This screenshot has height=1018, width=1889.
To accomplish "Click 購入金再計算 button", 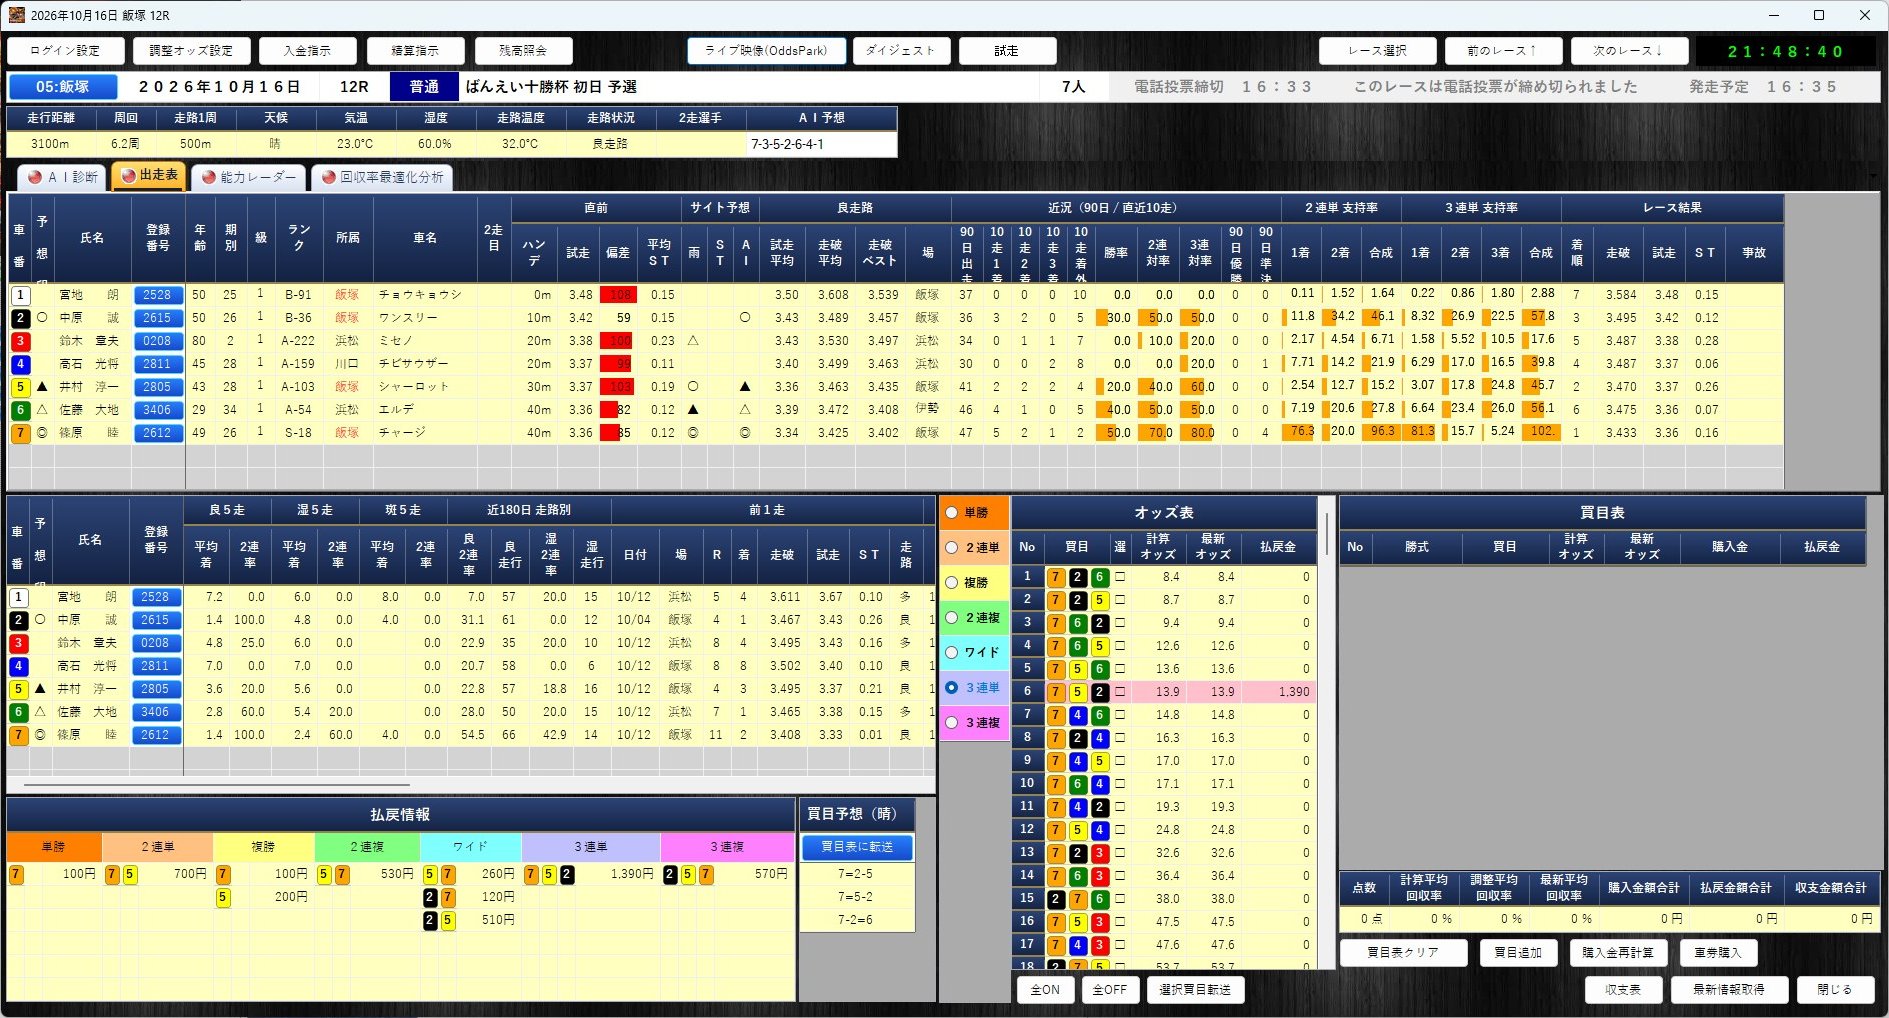I will click(x=1619, y=953).
